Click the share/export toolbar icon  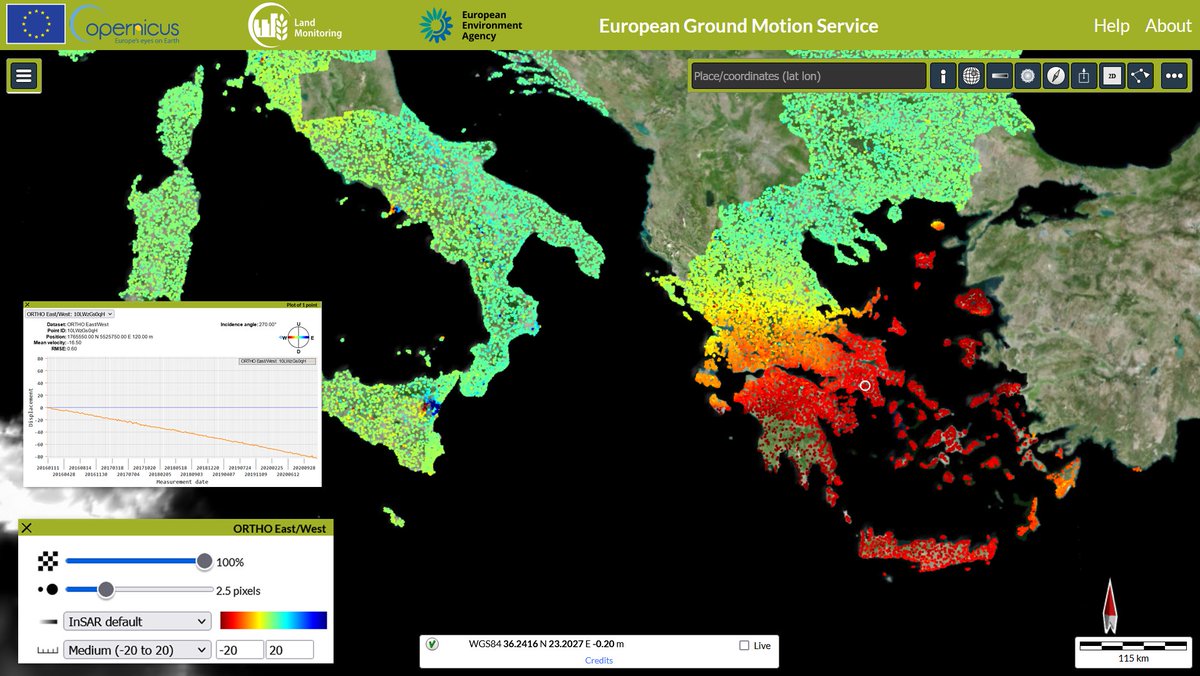1084,75
